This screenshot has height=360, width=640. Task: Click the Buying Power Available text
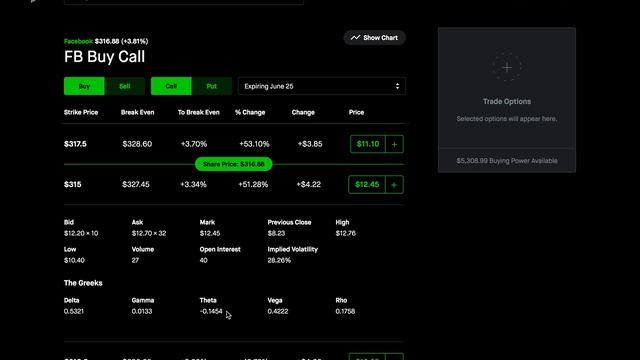[507, 161]
